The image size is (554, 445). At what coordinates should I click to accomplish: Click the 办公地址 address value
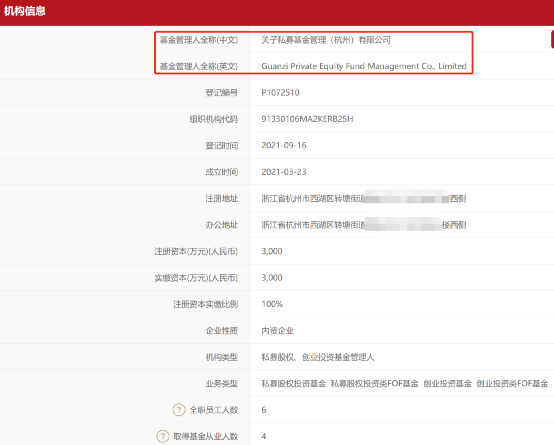click(x=364, y=225)
